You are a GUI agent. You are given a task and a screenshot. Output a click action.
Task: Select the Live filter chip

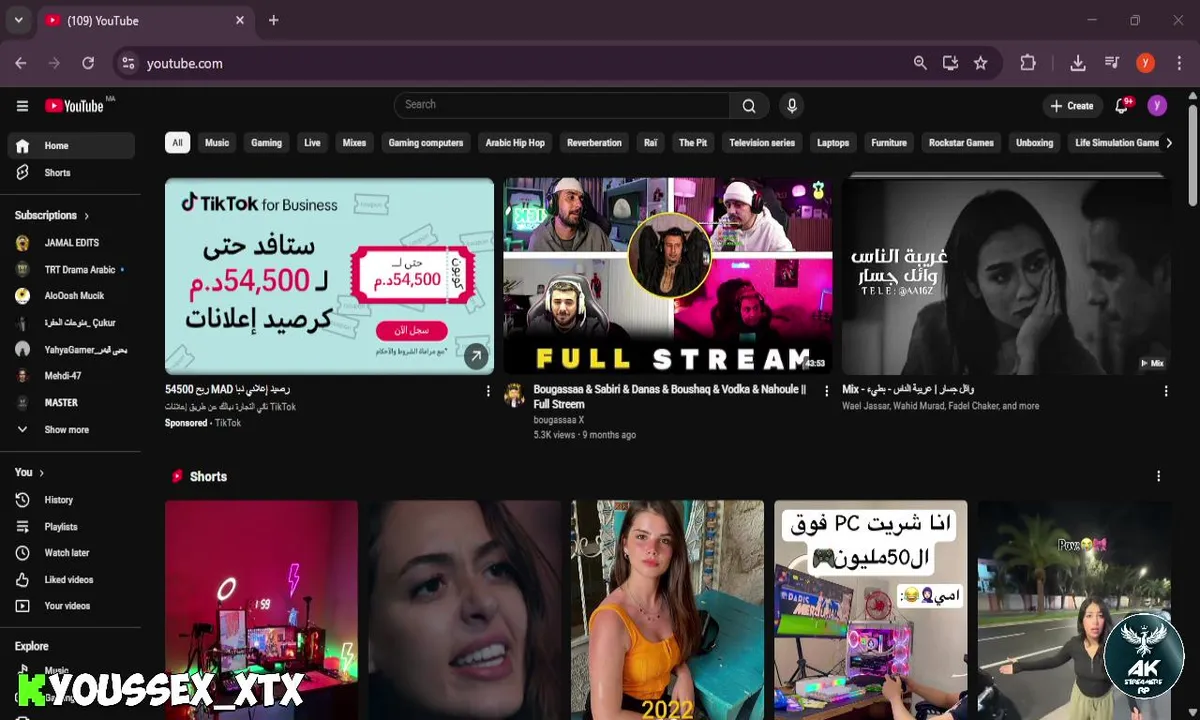tap(312, 143)
